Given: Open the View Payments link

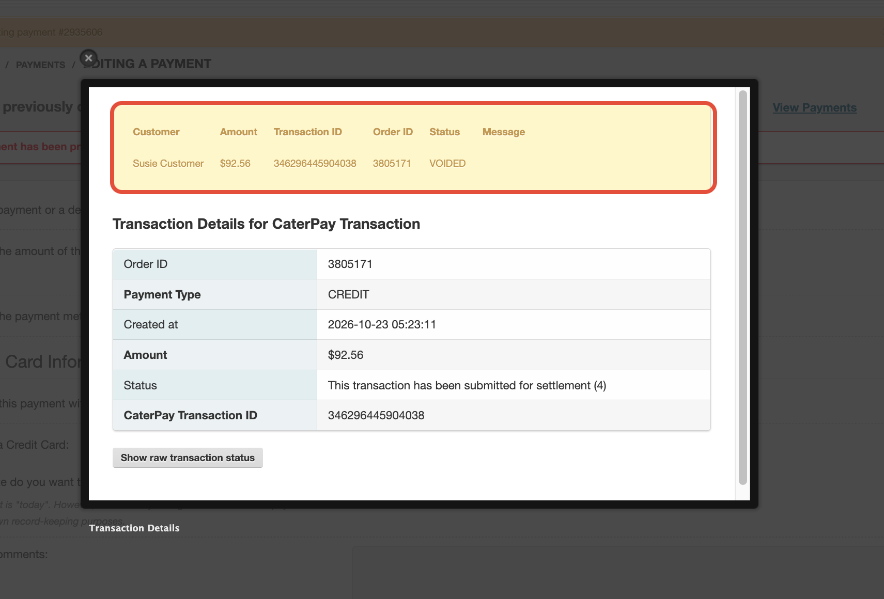Looking at the screenshot, I should click(814, 107).
